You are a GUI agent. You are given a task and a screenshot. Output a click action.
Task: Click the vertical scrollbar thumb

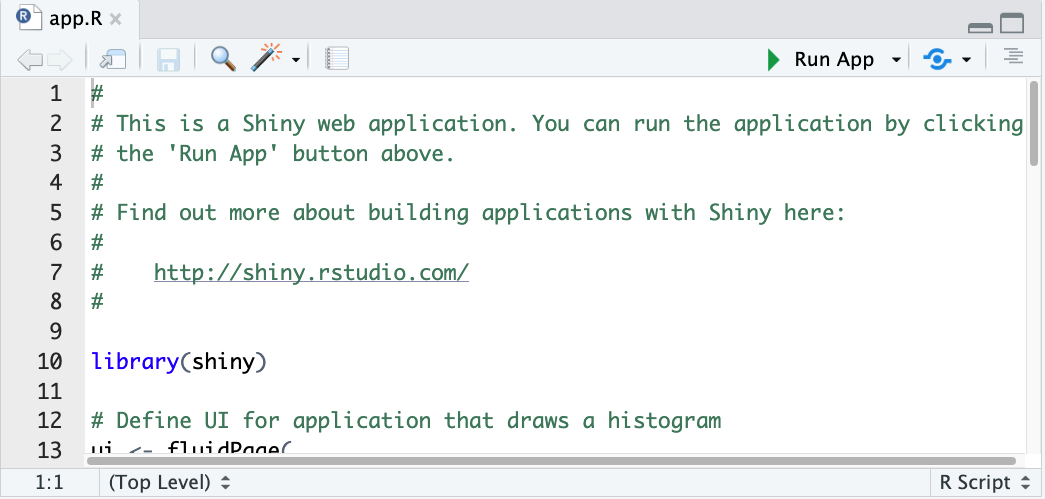tap(1034, 123)
